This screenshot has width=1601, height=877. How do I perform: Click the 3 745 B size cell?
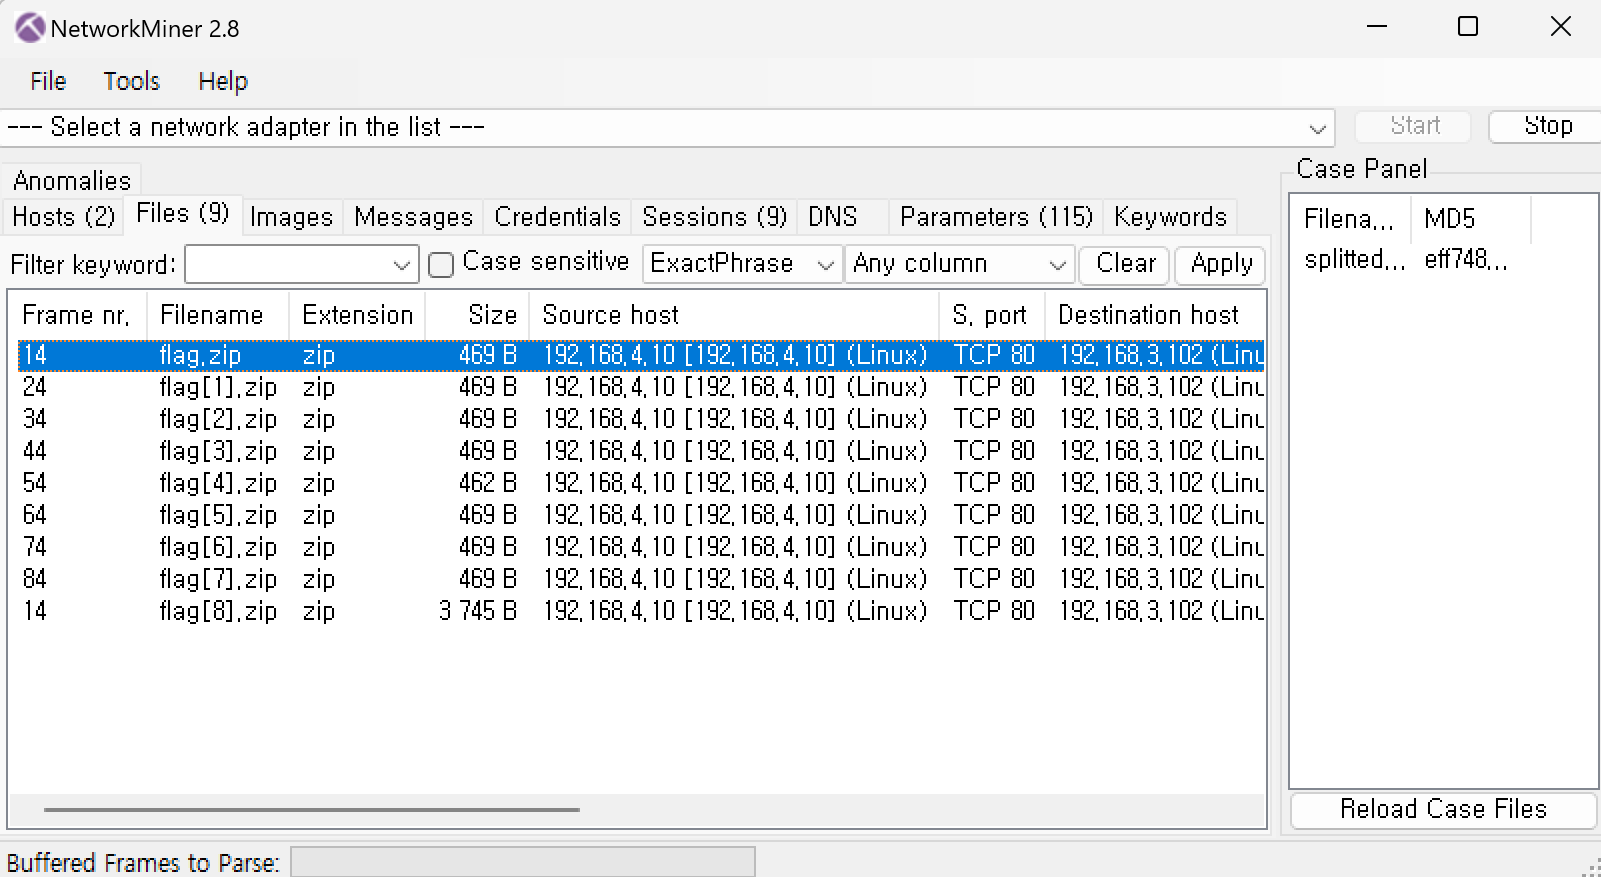click(478, 611)
